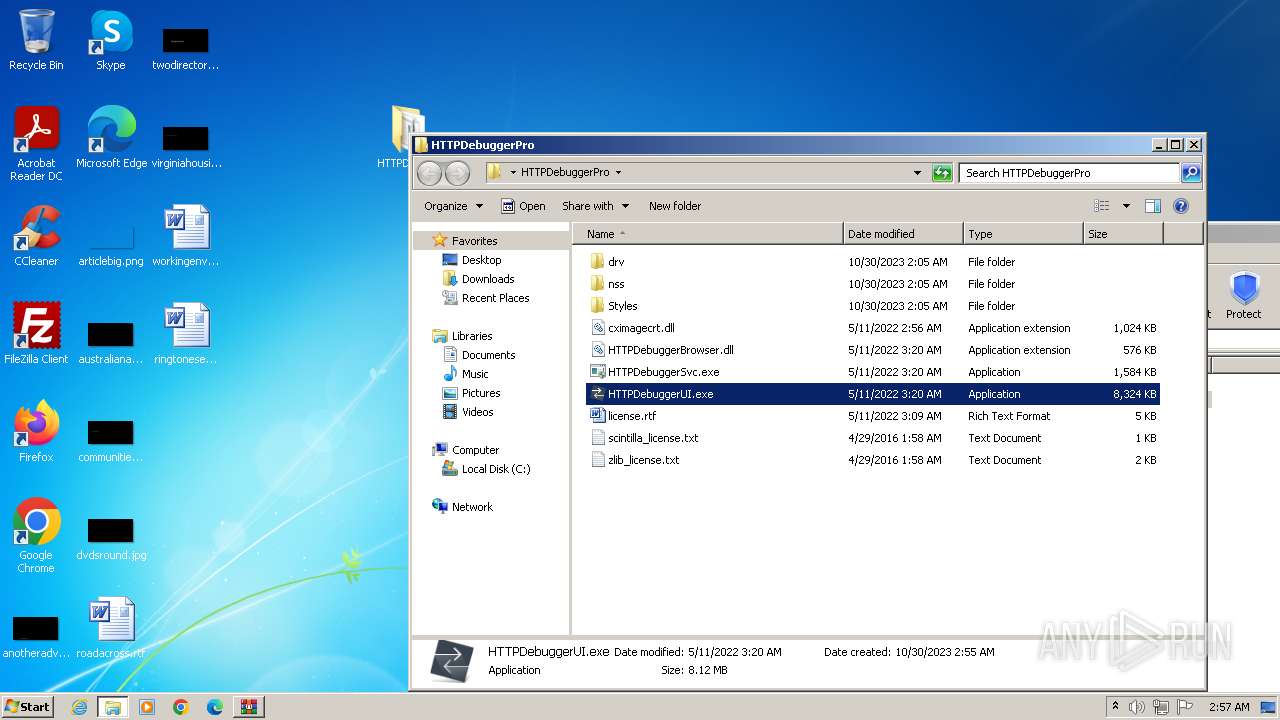
Task: Open Internet Explorer from the taskbar
Action: click(x=80, y=707)
